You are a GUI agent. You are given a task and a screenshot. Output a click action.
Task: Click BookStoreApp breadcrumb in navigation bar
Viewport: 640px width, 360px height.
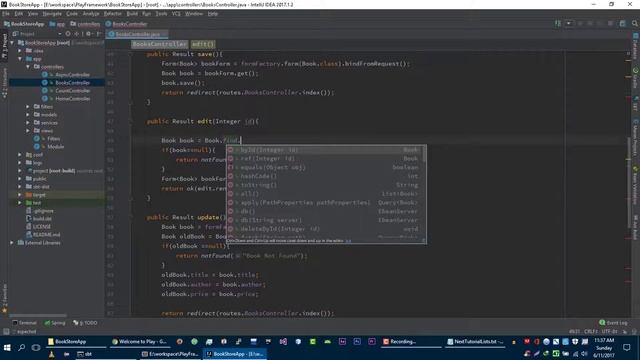(x=24, y=24)
